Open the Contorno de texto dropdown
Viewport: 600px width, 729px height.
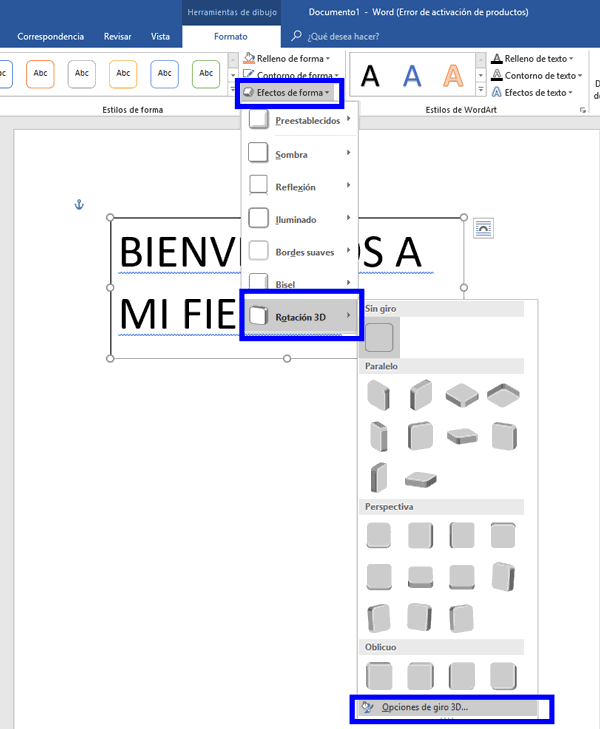click(537, 75)
